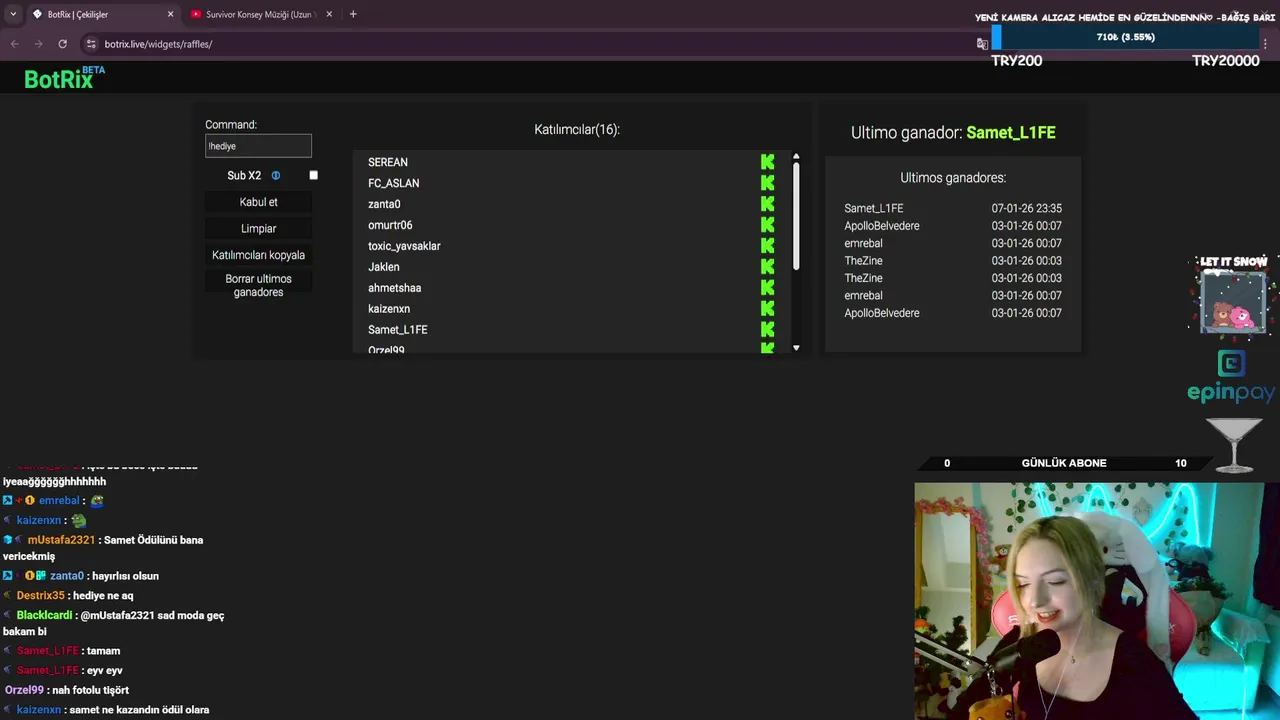Click the TRY20000 goal label

click(x=1225, y=61)
